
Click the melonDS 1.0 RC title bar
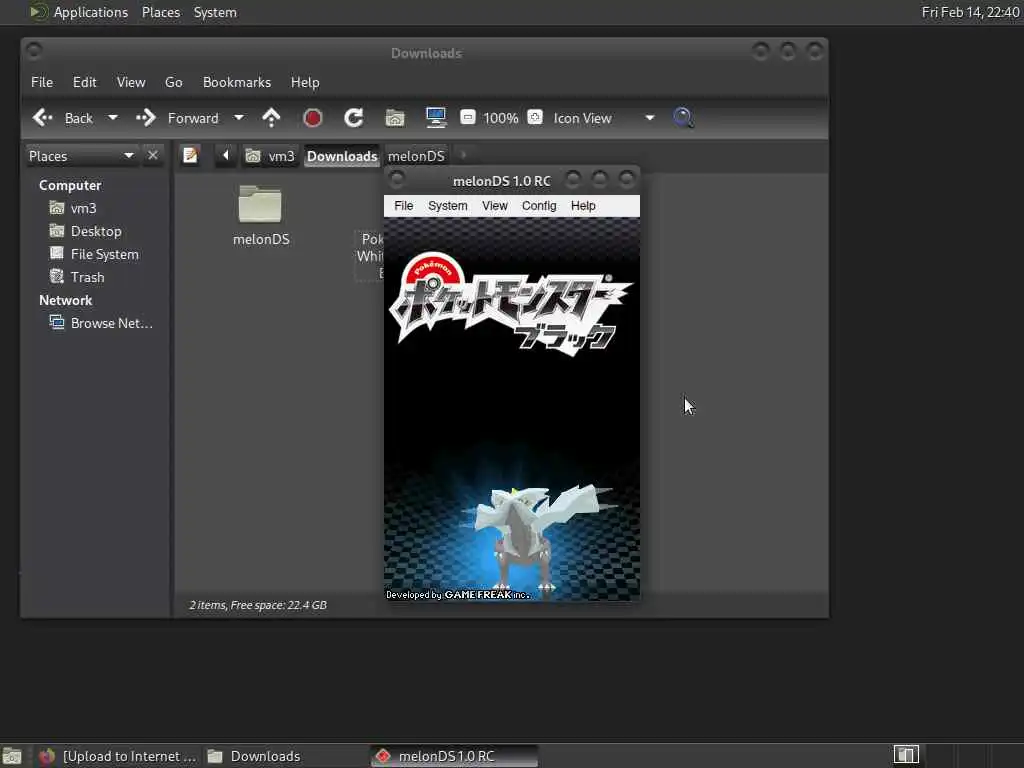click(x=502, y=181)
